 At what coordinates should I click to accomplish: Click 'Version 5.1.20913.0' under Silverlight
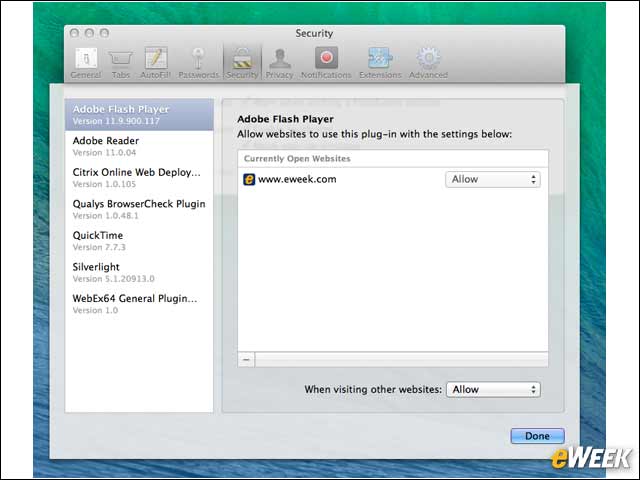113,279
